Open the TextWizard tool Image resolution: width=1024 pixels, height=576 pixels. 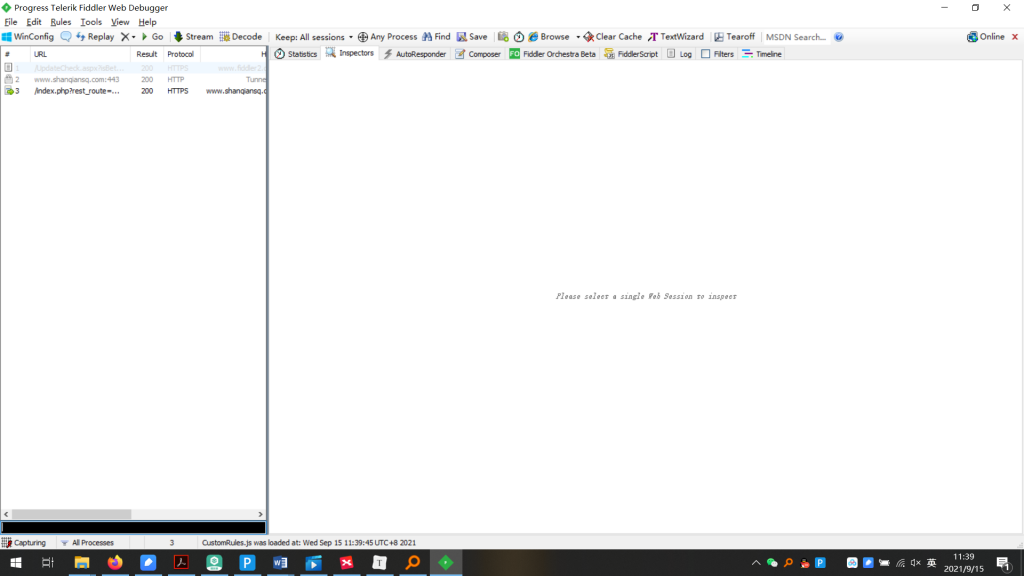pyautogui.click(x=676, y=37)
